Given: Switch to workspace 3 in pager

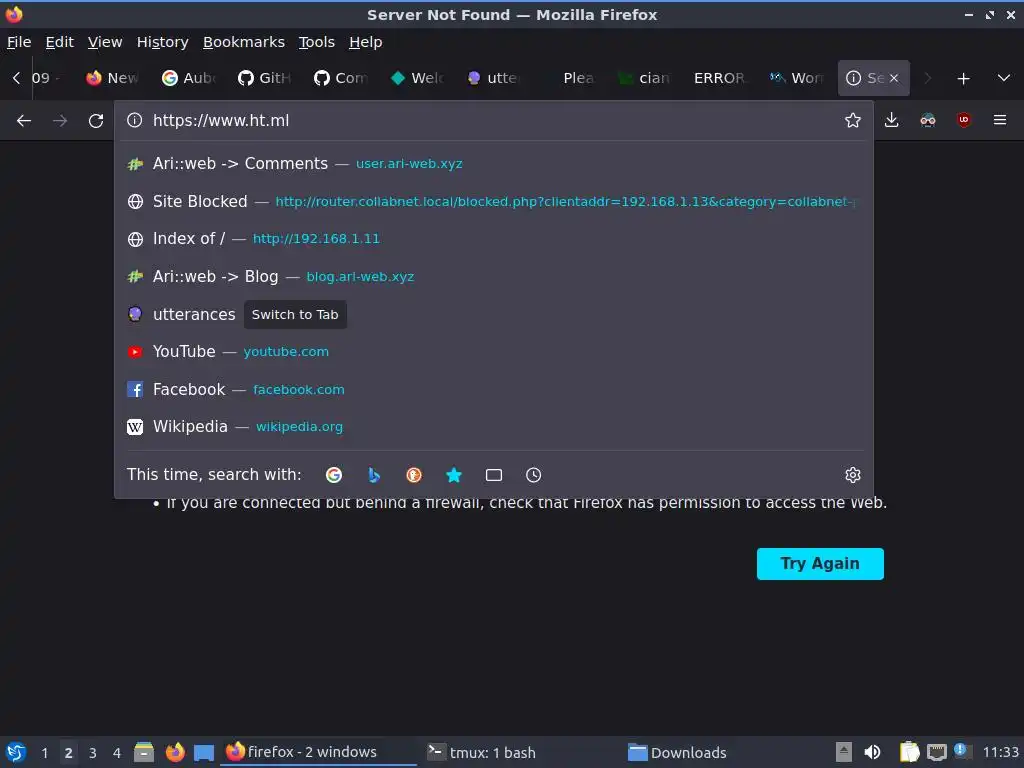Looking at the screenshot, I should (93, 753).
